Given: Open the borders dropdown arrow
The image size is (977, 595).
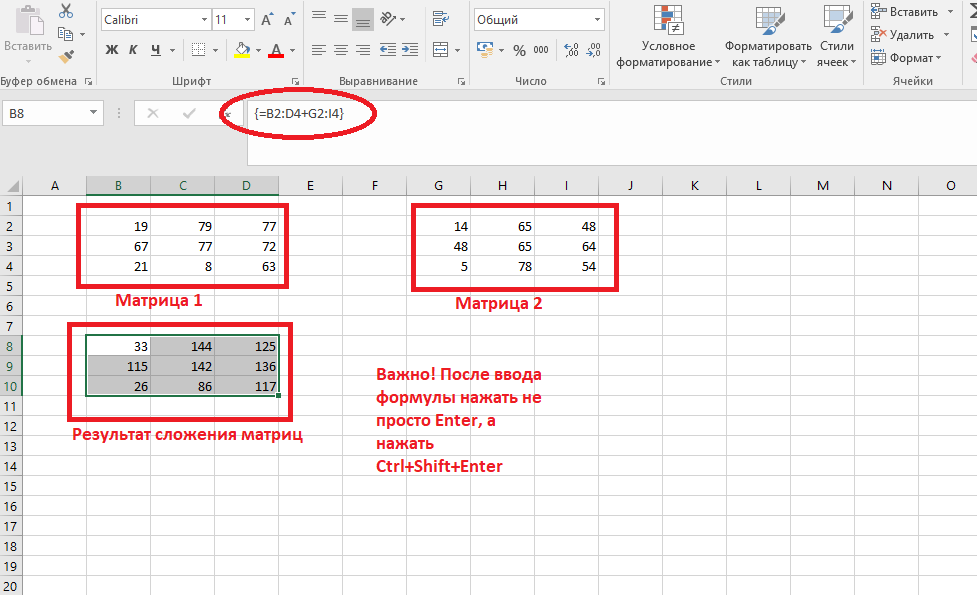Looking at the screenshot, I should click(x=216, y=50).
